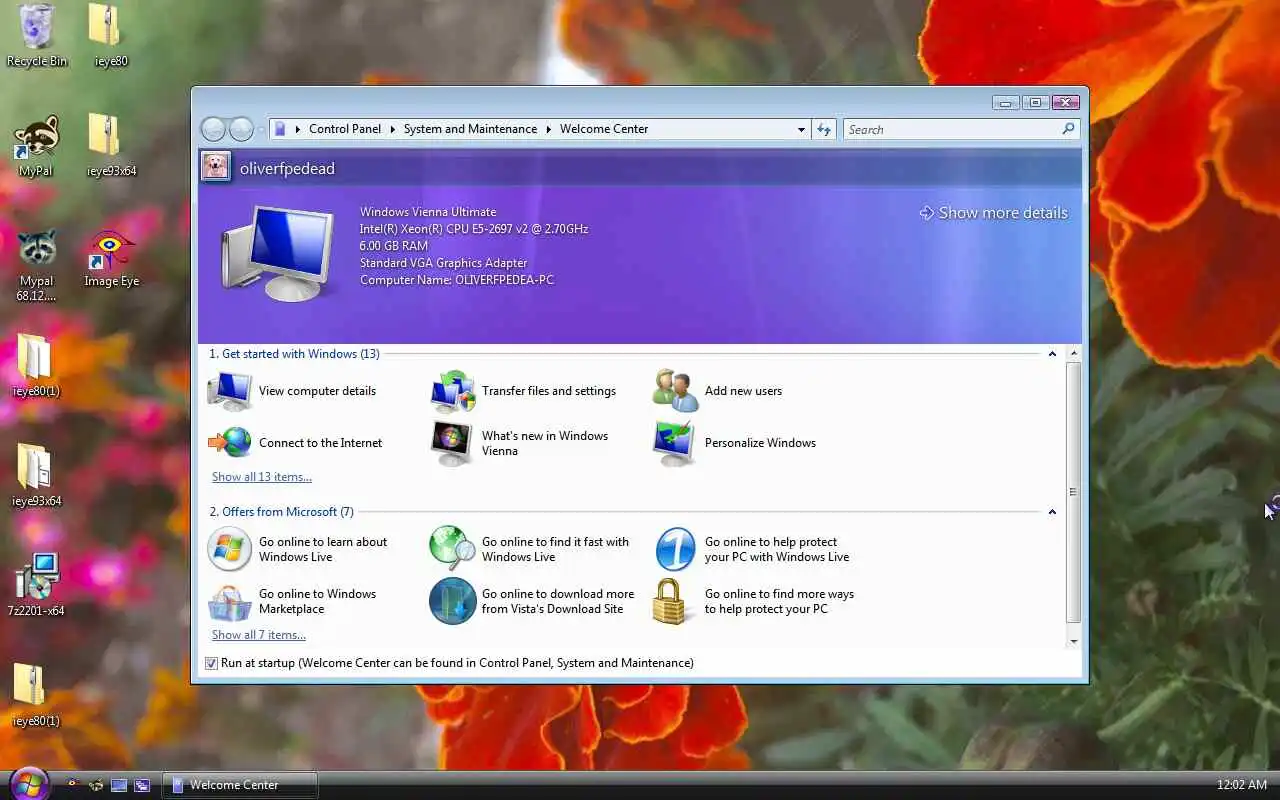Click Switch between windows quick launch icon
This screenshot has width=1280, height=800.
[142, 785]
